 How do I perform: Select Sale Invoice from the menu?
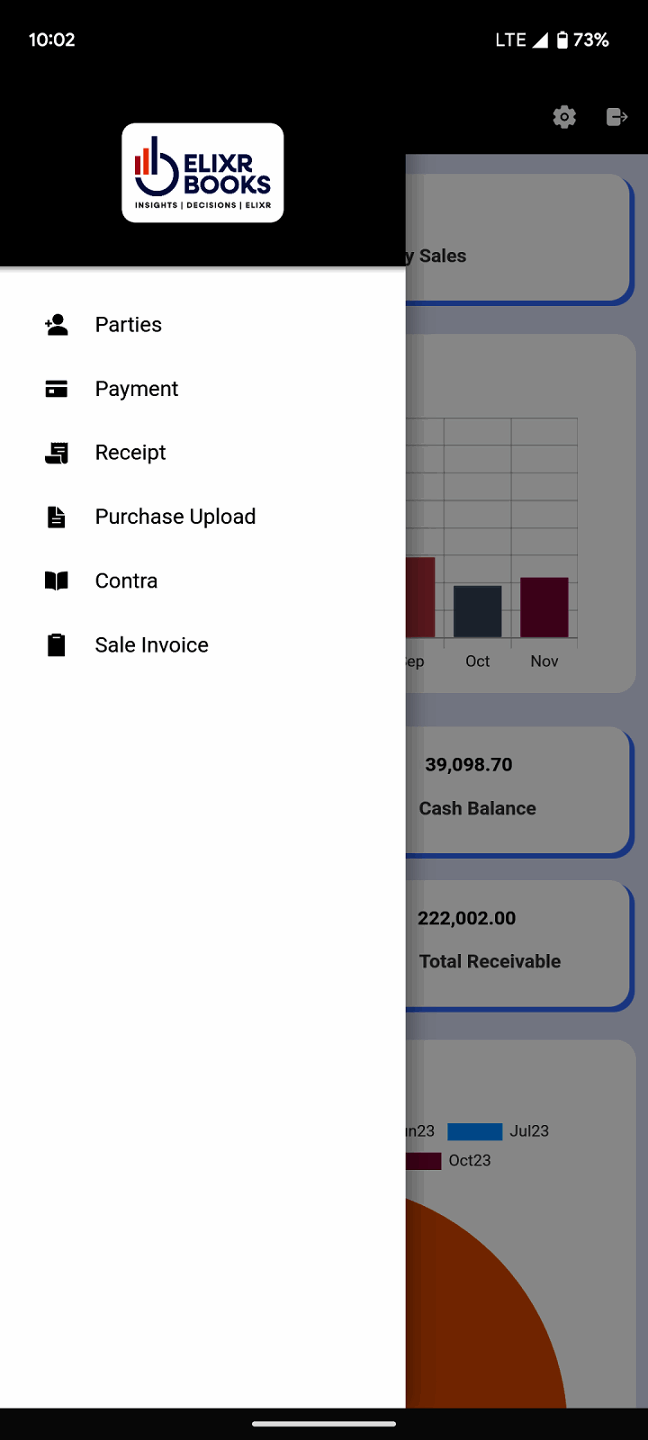152,645
